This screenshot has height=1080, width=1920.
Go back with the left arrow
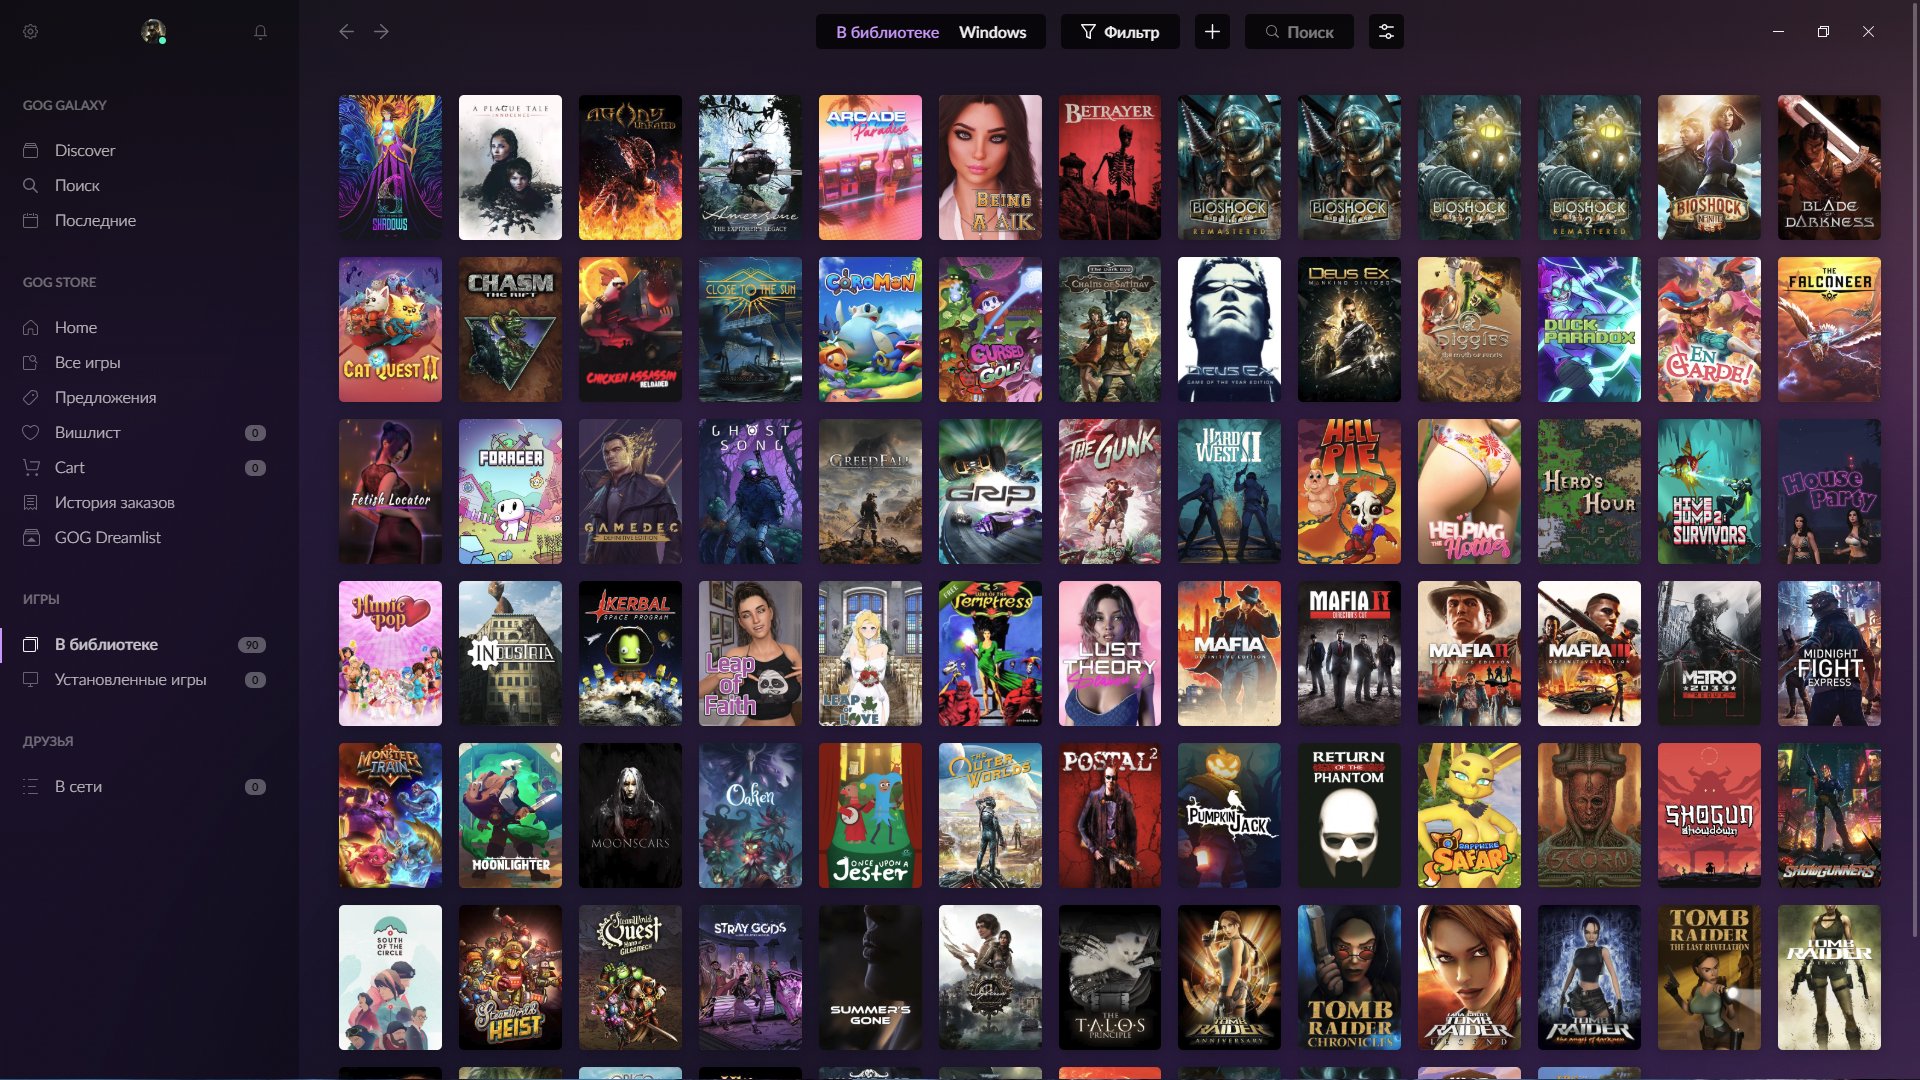coord(346,32)
